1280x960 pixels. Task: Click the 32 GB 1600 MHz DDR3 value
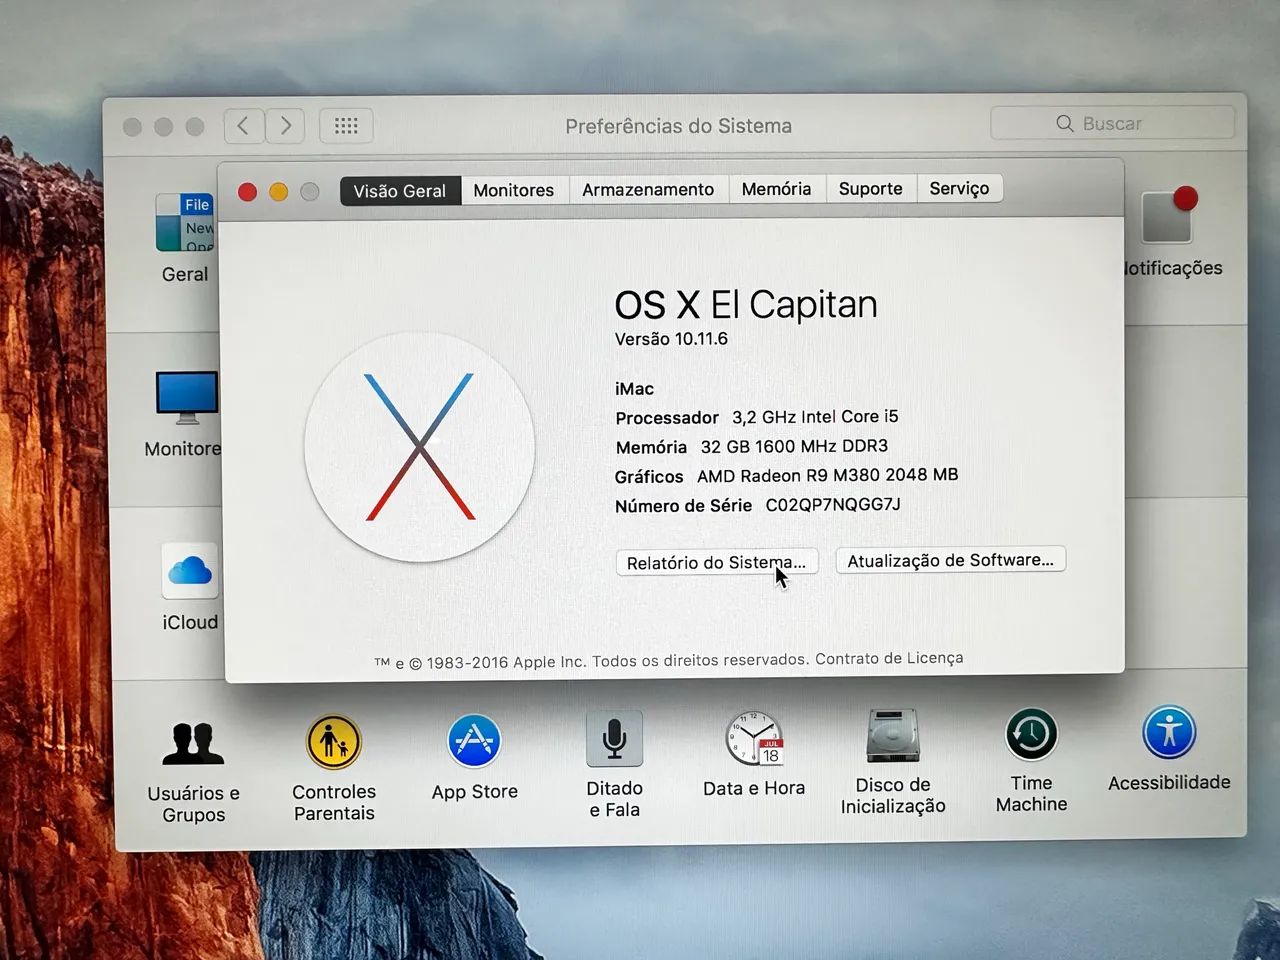[794, 446]
